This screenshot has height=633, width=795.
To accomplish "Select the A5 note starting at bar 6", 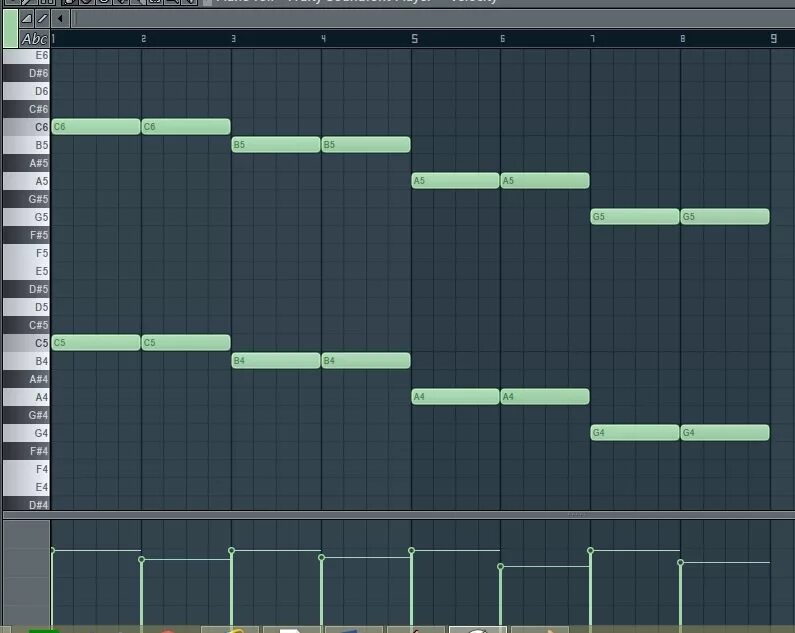I will click(x=545, y=181).
